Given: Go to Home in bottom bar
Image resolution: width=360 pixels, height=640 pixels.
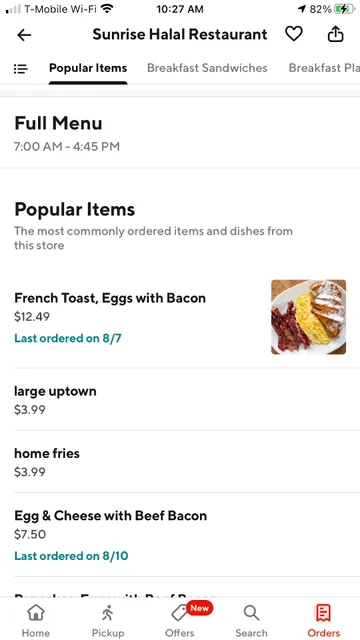Looking at the screenshot, I should coord(36,620).
